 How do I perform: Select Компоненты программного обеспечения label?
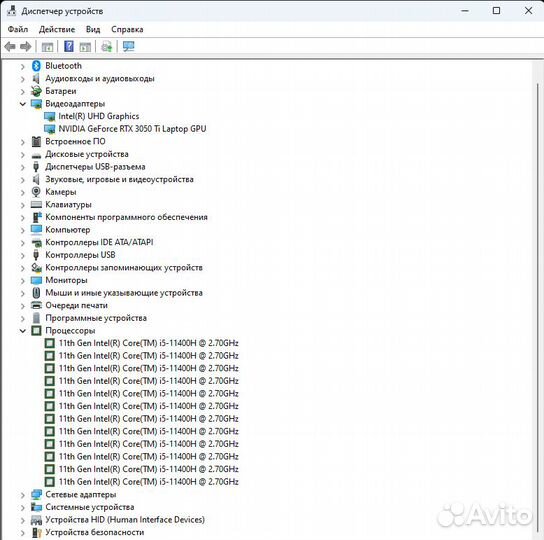126,217
